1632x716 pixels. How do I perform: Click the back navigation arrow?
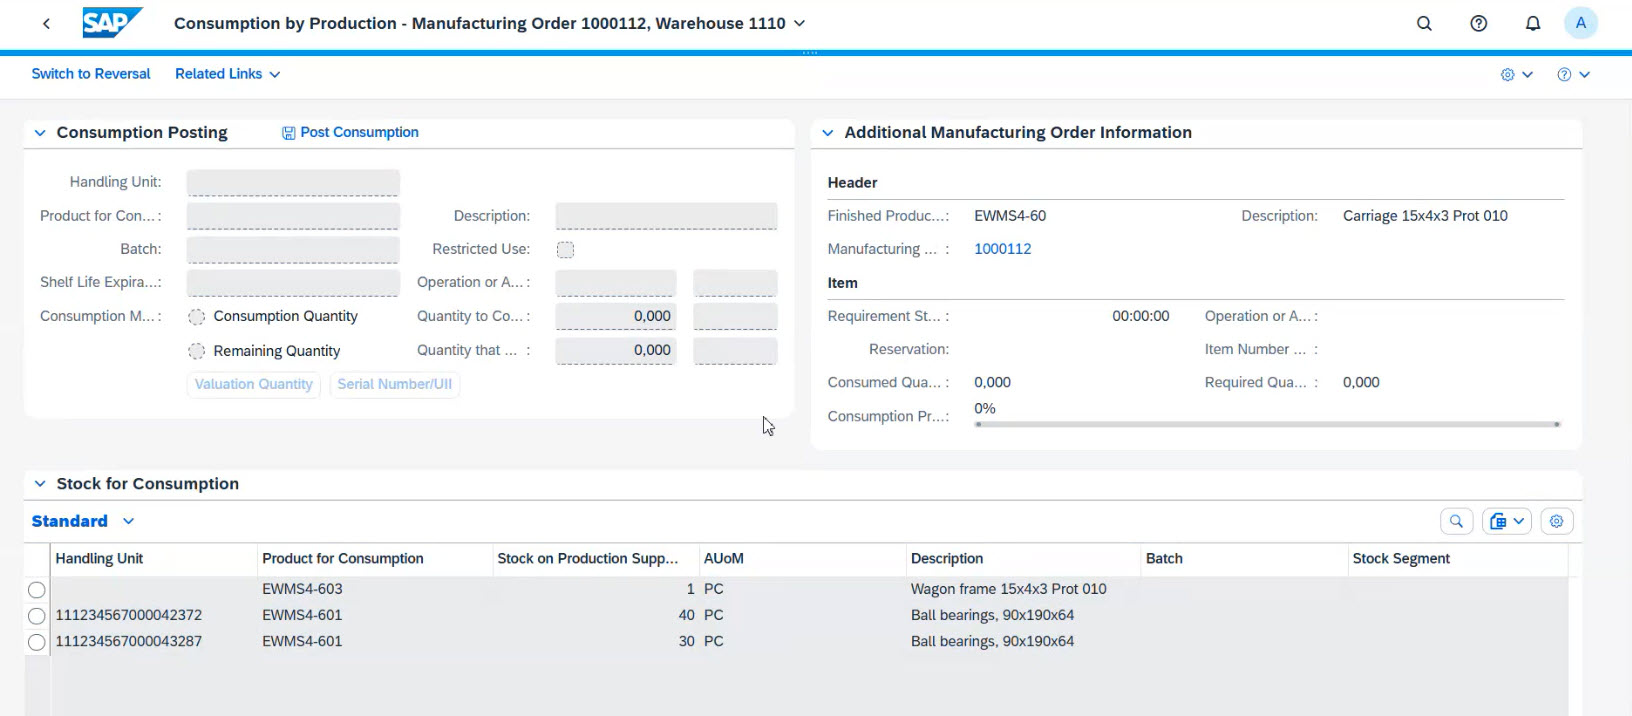coord(46,23)
